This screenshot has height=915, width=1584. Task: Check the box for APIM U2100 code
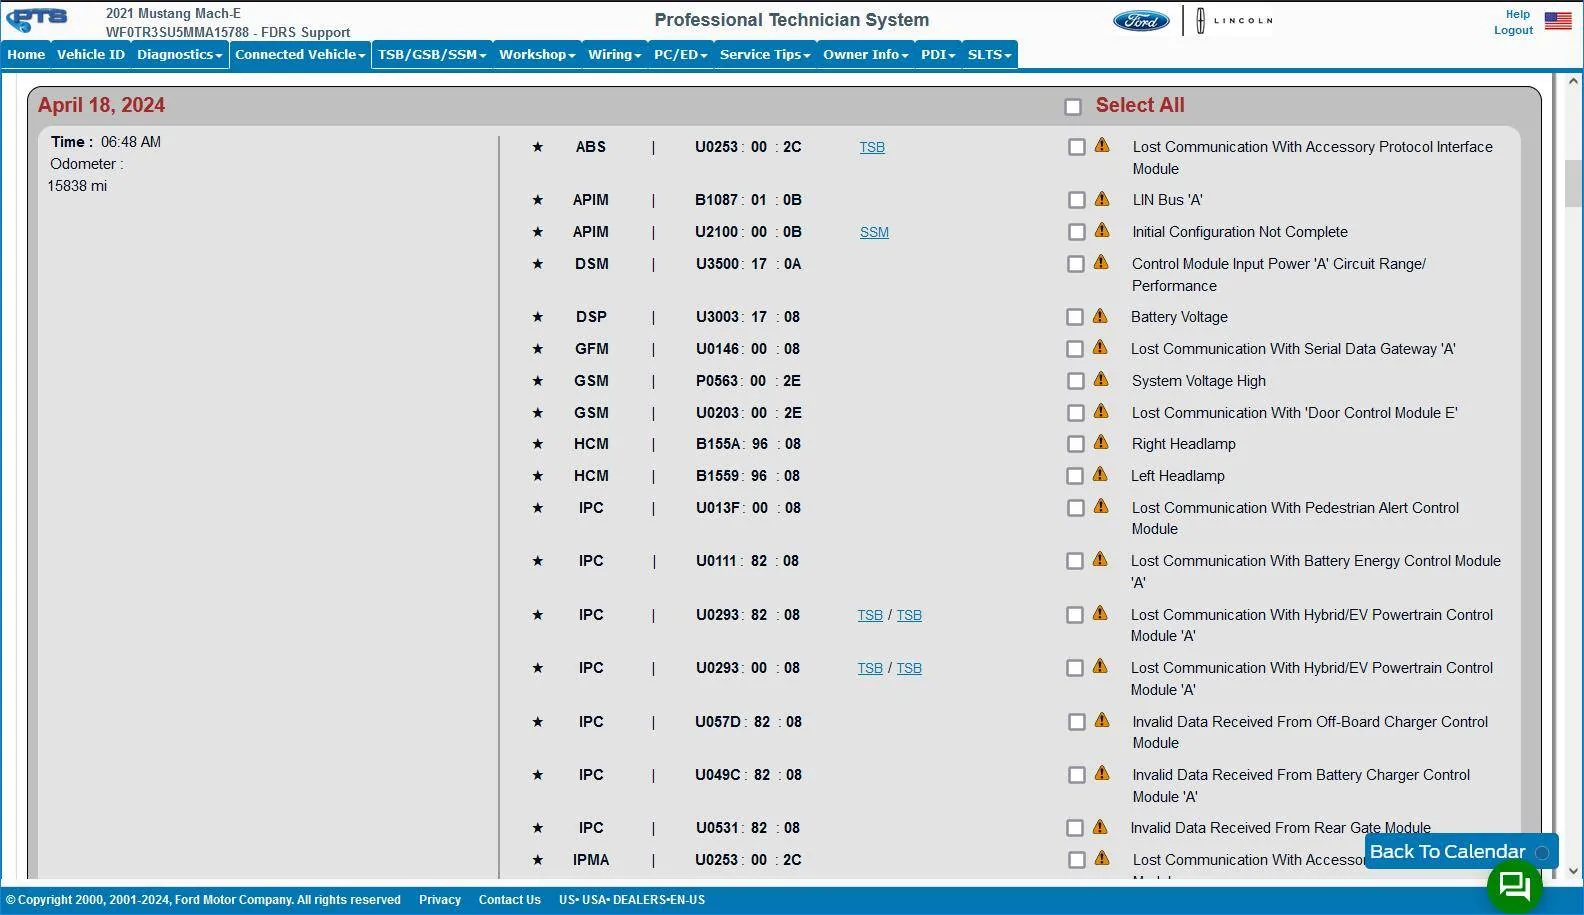tap(1076, 232)
